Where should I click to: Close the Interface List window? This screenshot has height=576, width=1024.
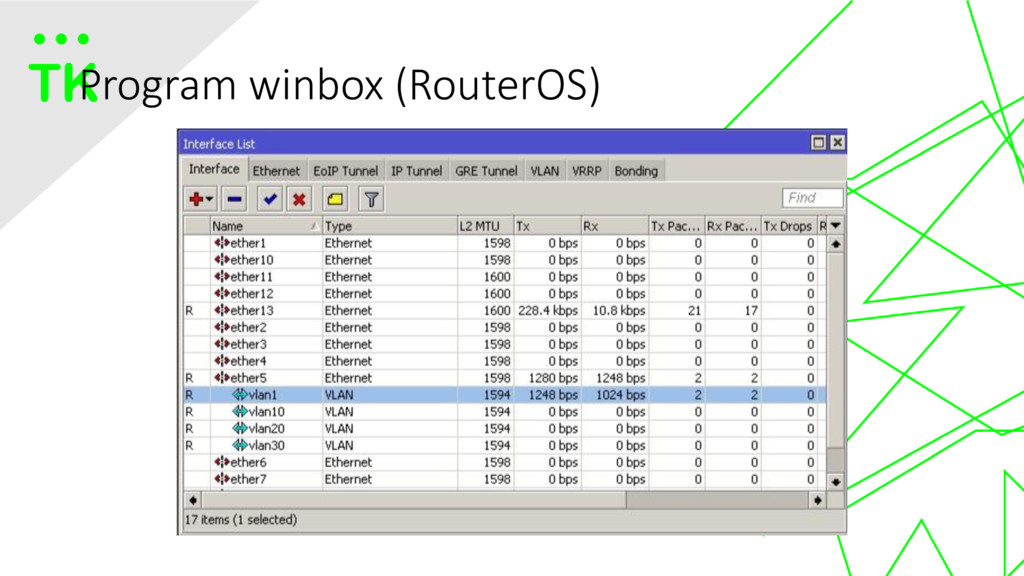(837, 142)
